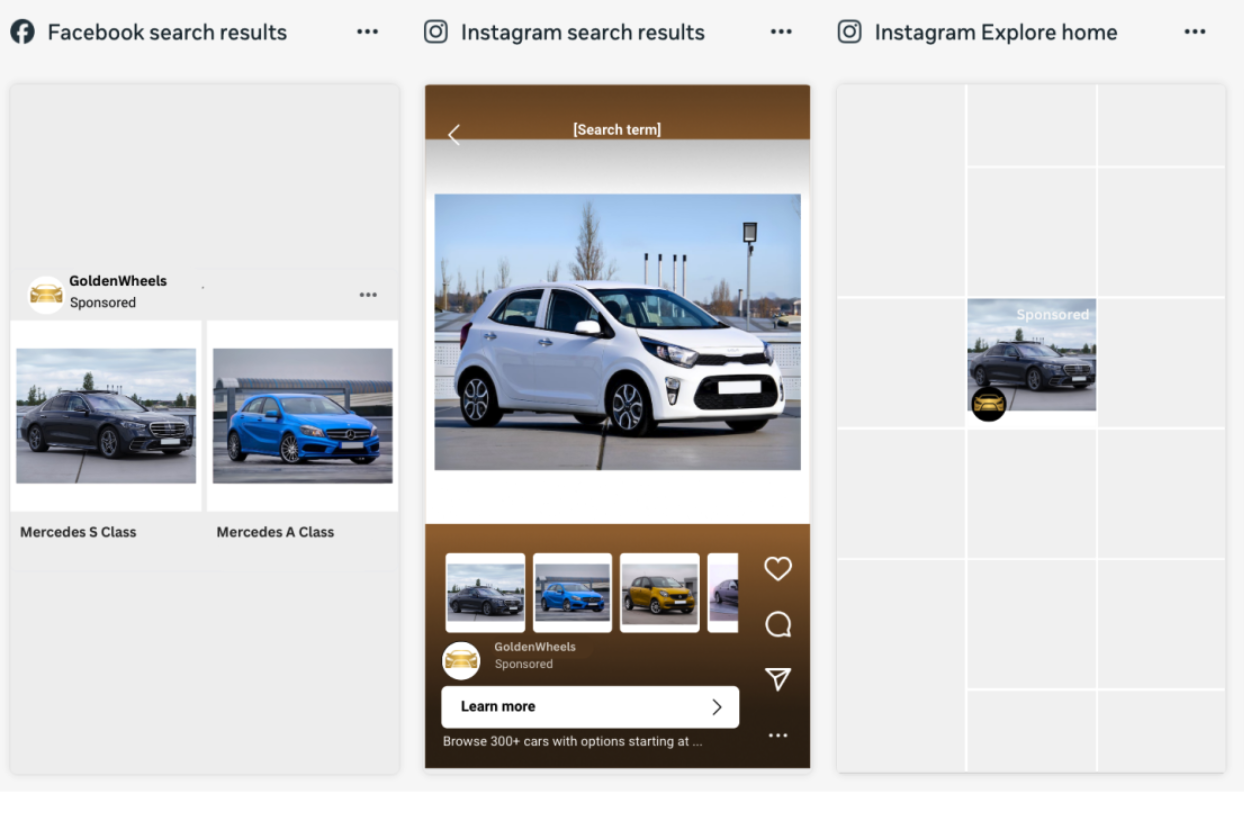Click the heart like icon
This screenshot has width=1244, height=836.
(778, 569)
